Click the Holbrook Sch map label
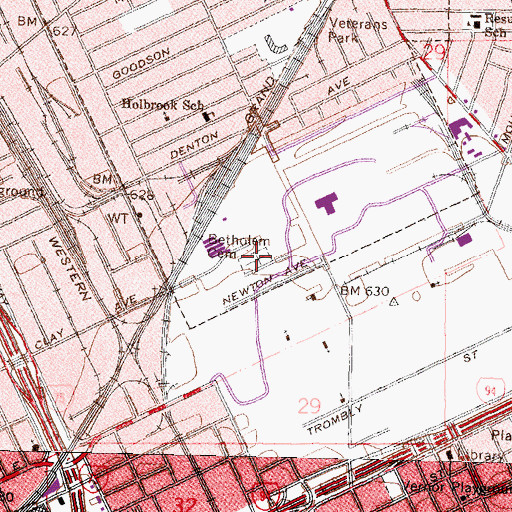This screenshot has width=512, height=512. click(163, 104)
